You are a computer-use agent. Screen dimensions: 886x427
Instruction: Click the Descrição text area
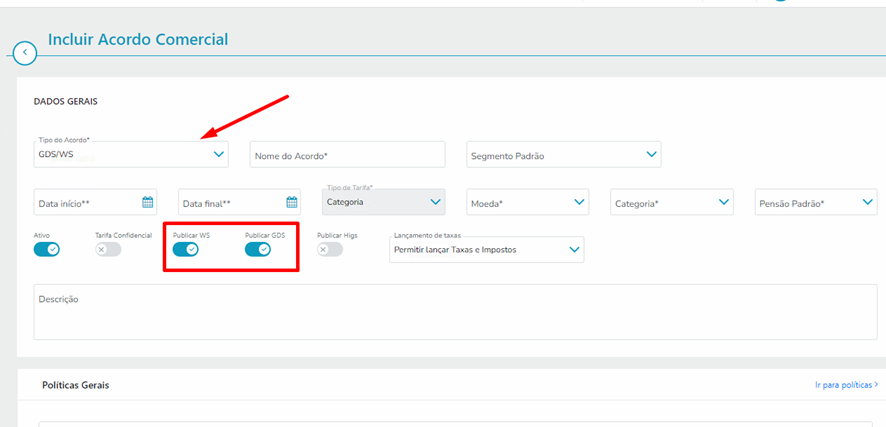pos(455,312)
